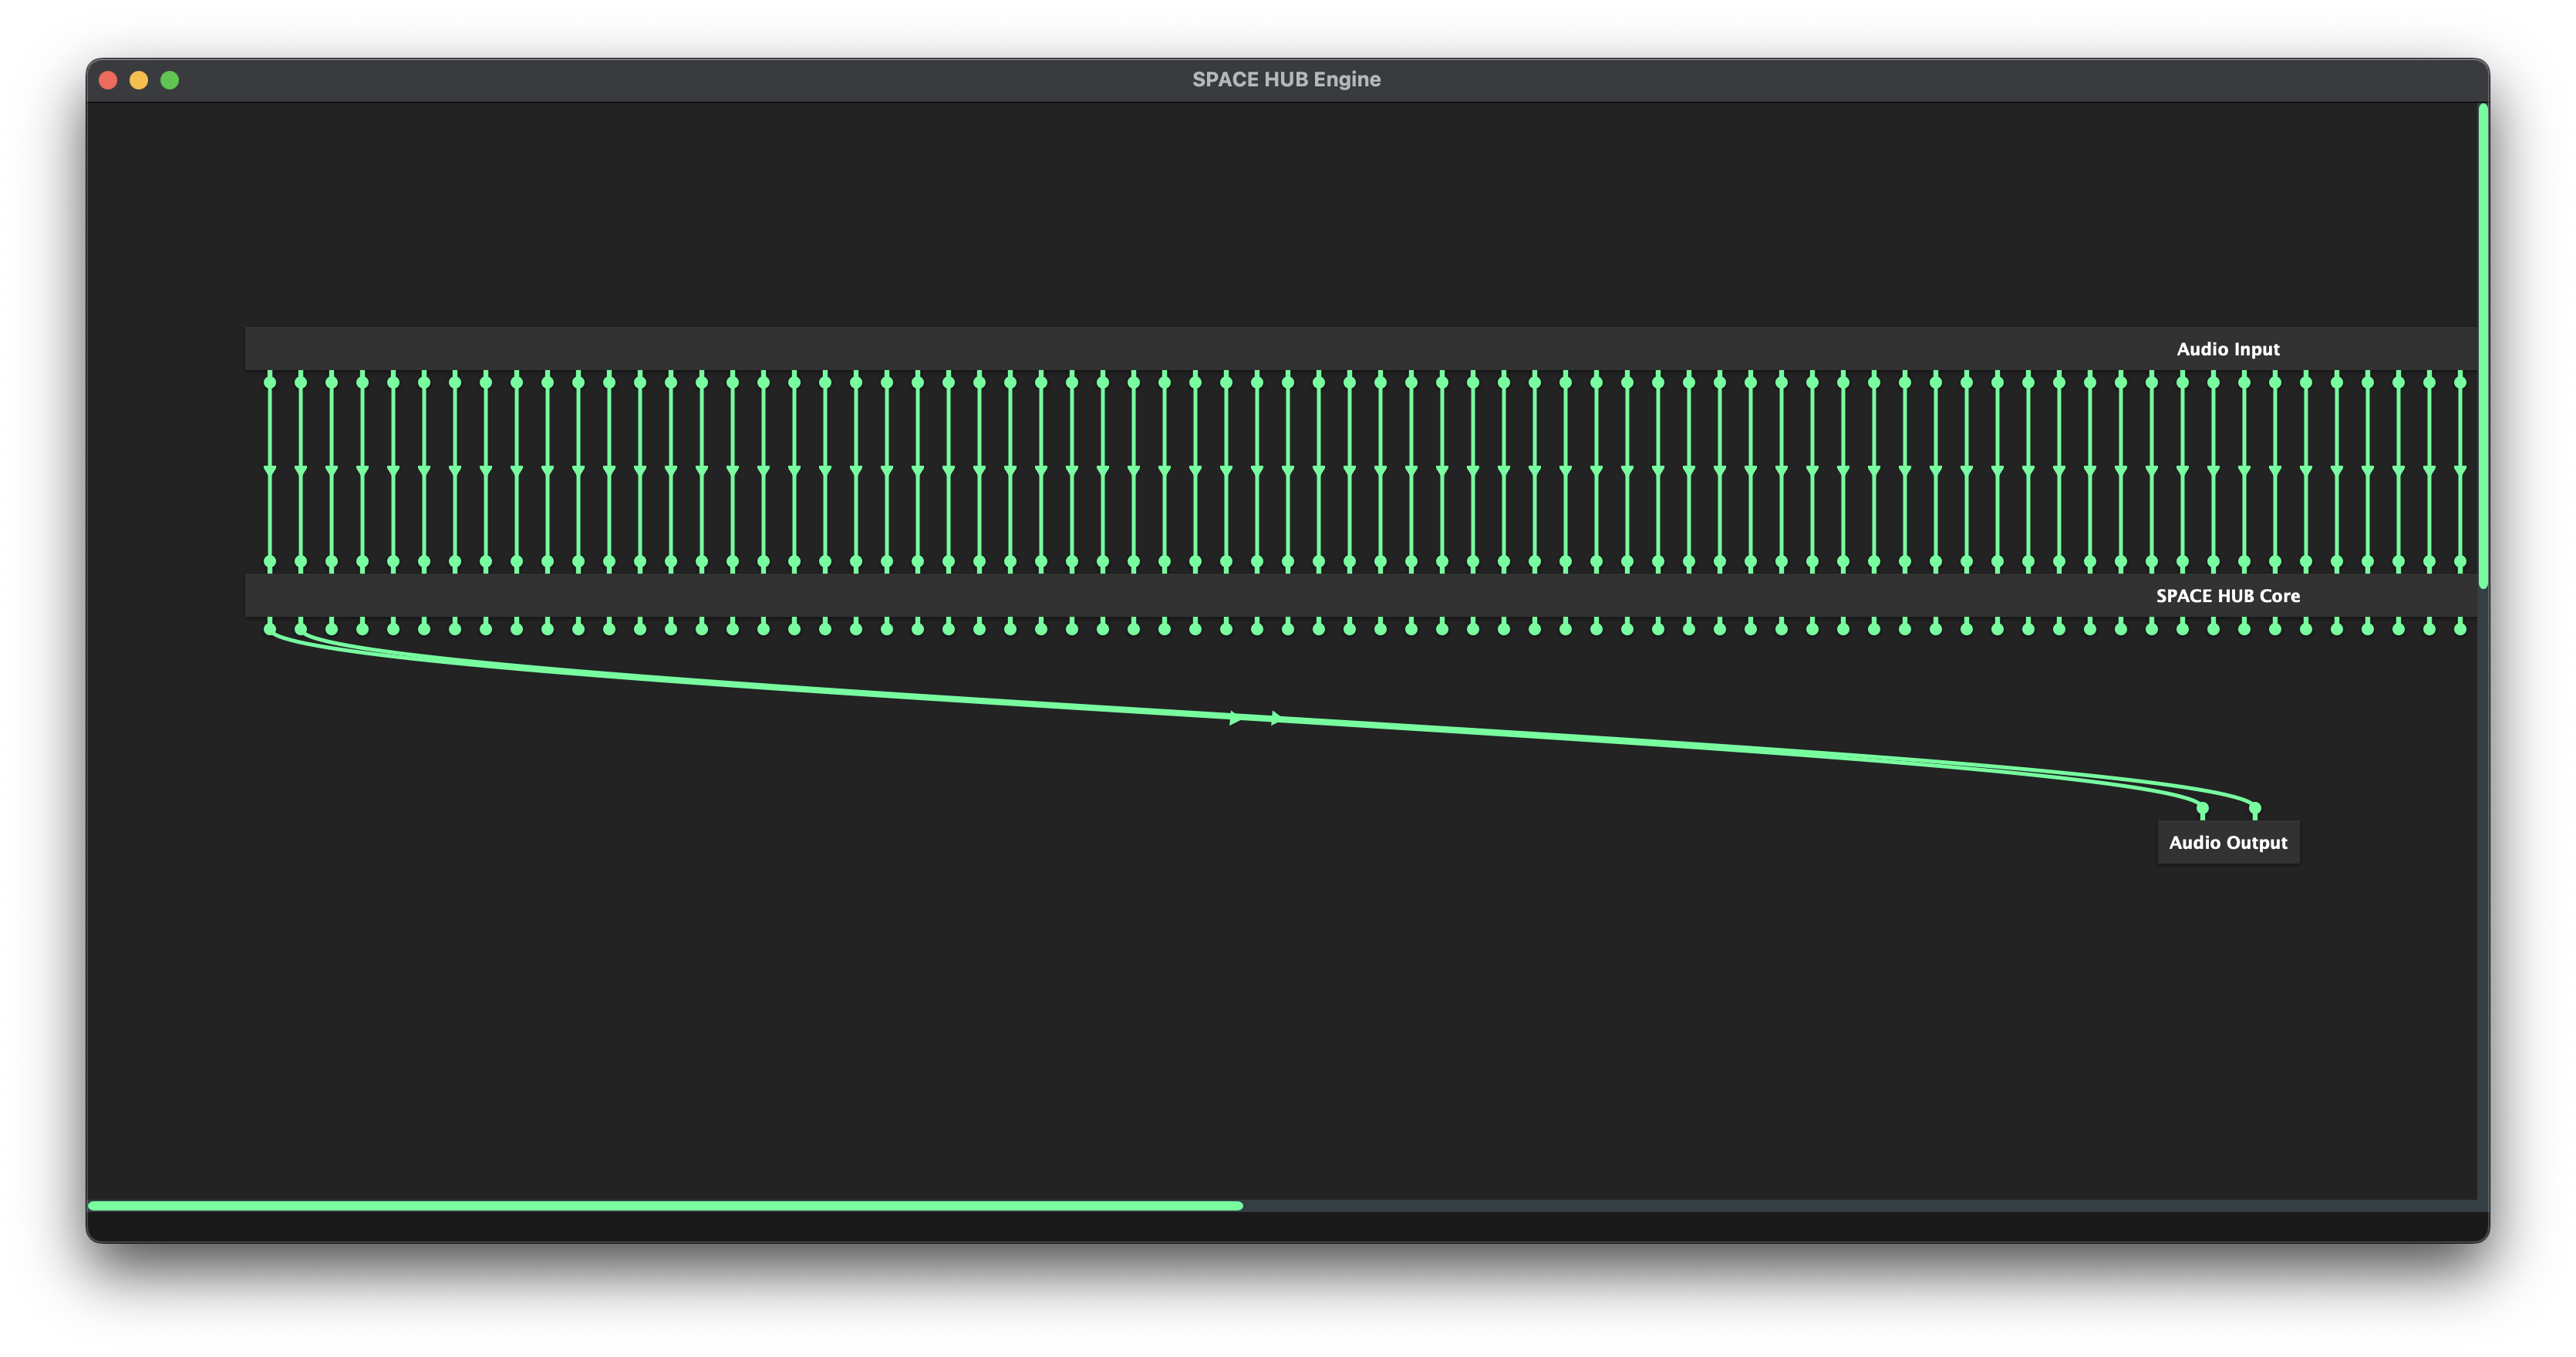This screenshot has height=1357, width=2576.
Task: Minimize window with the yellow button
Action: [x=139, y=80]
